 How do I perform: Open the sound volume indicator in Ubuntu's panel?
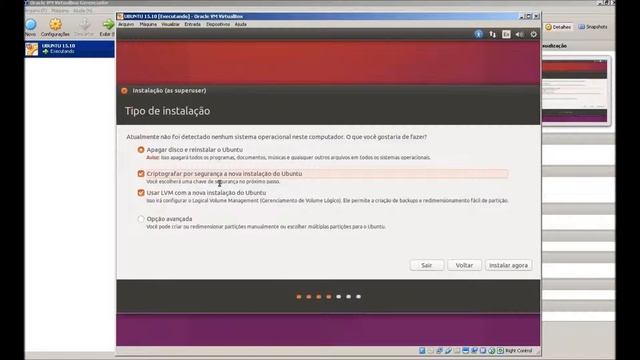tap(520, 34)
